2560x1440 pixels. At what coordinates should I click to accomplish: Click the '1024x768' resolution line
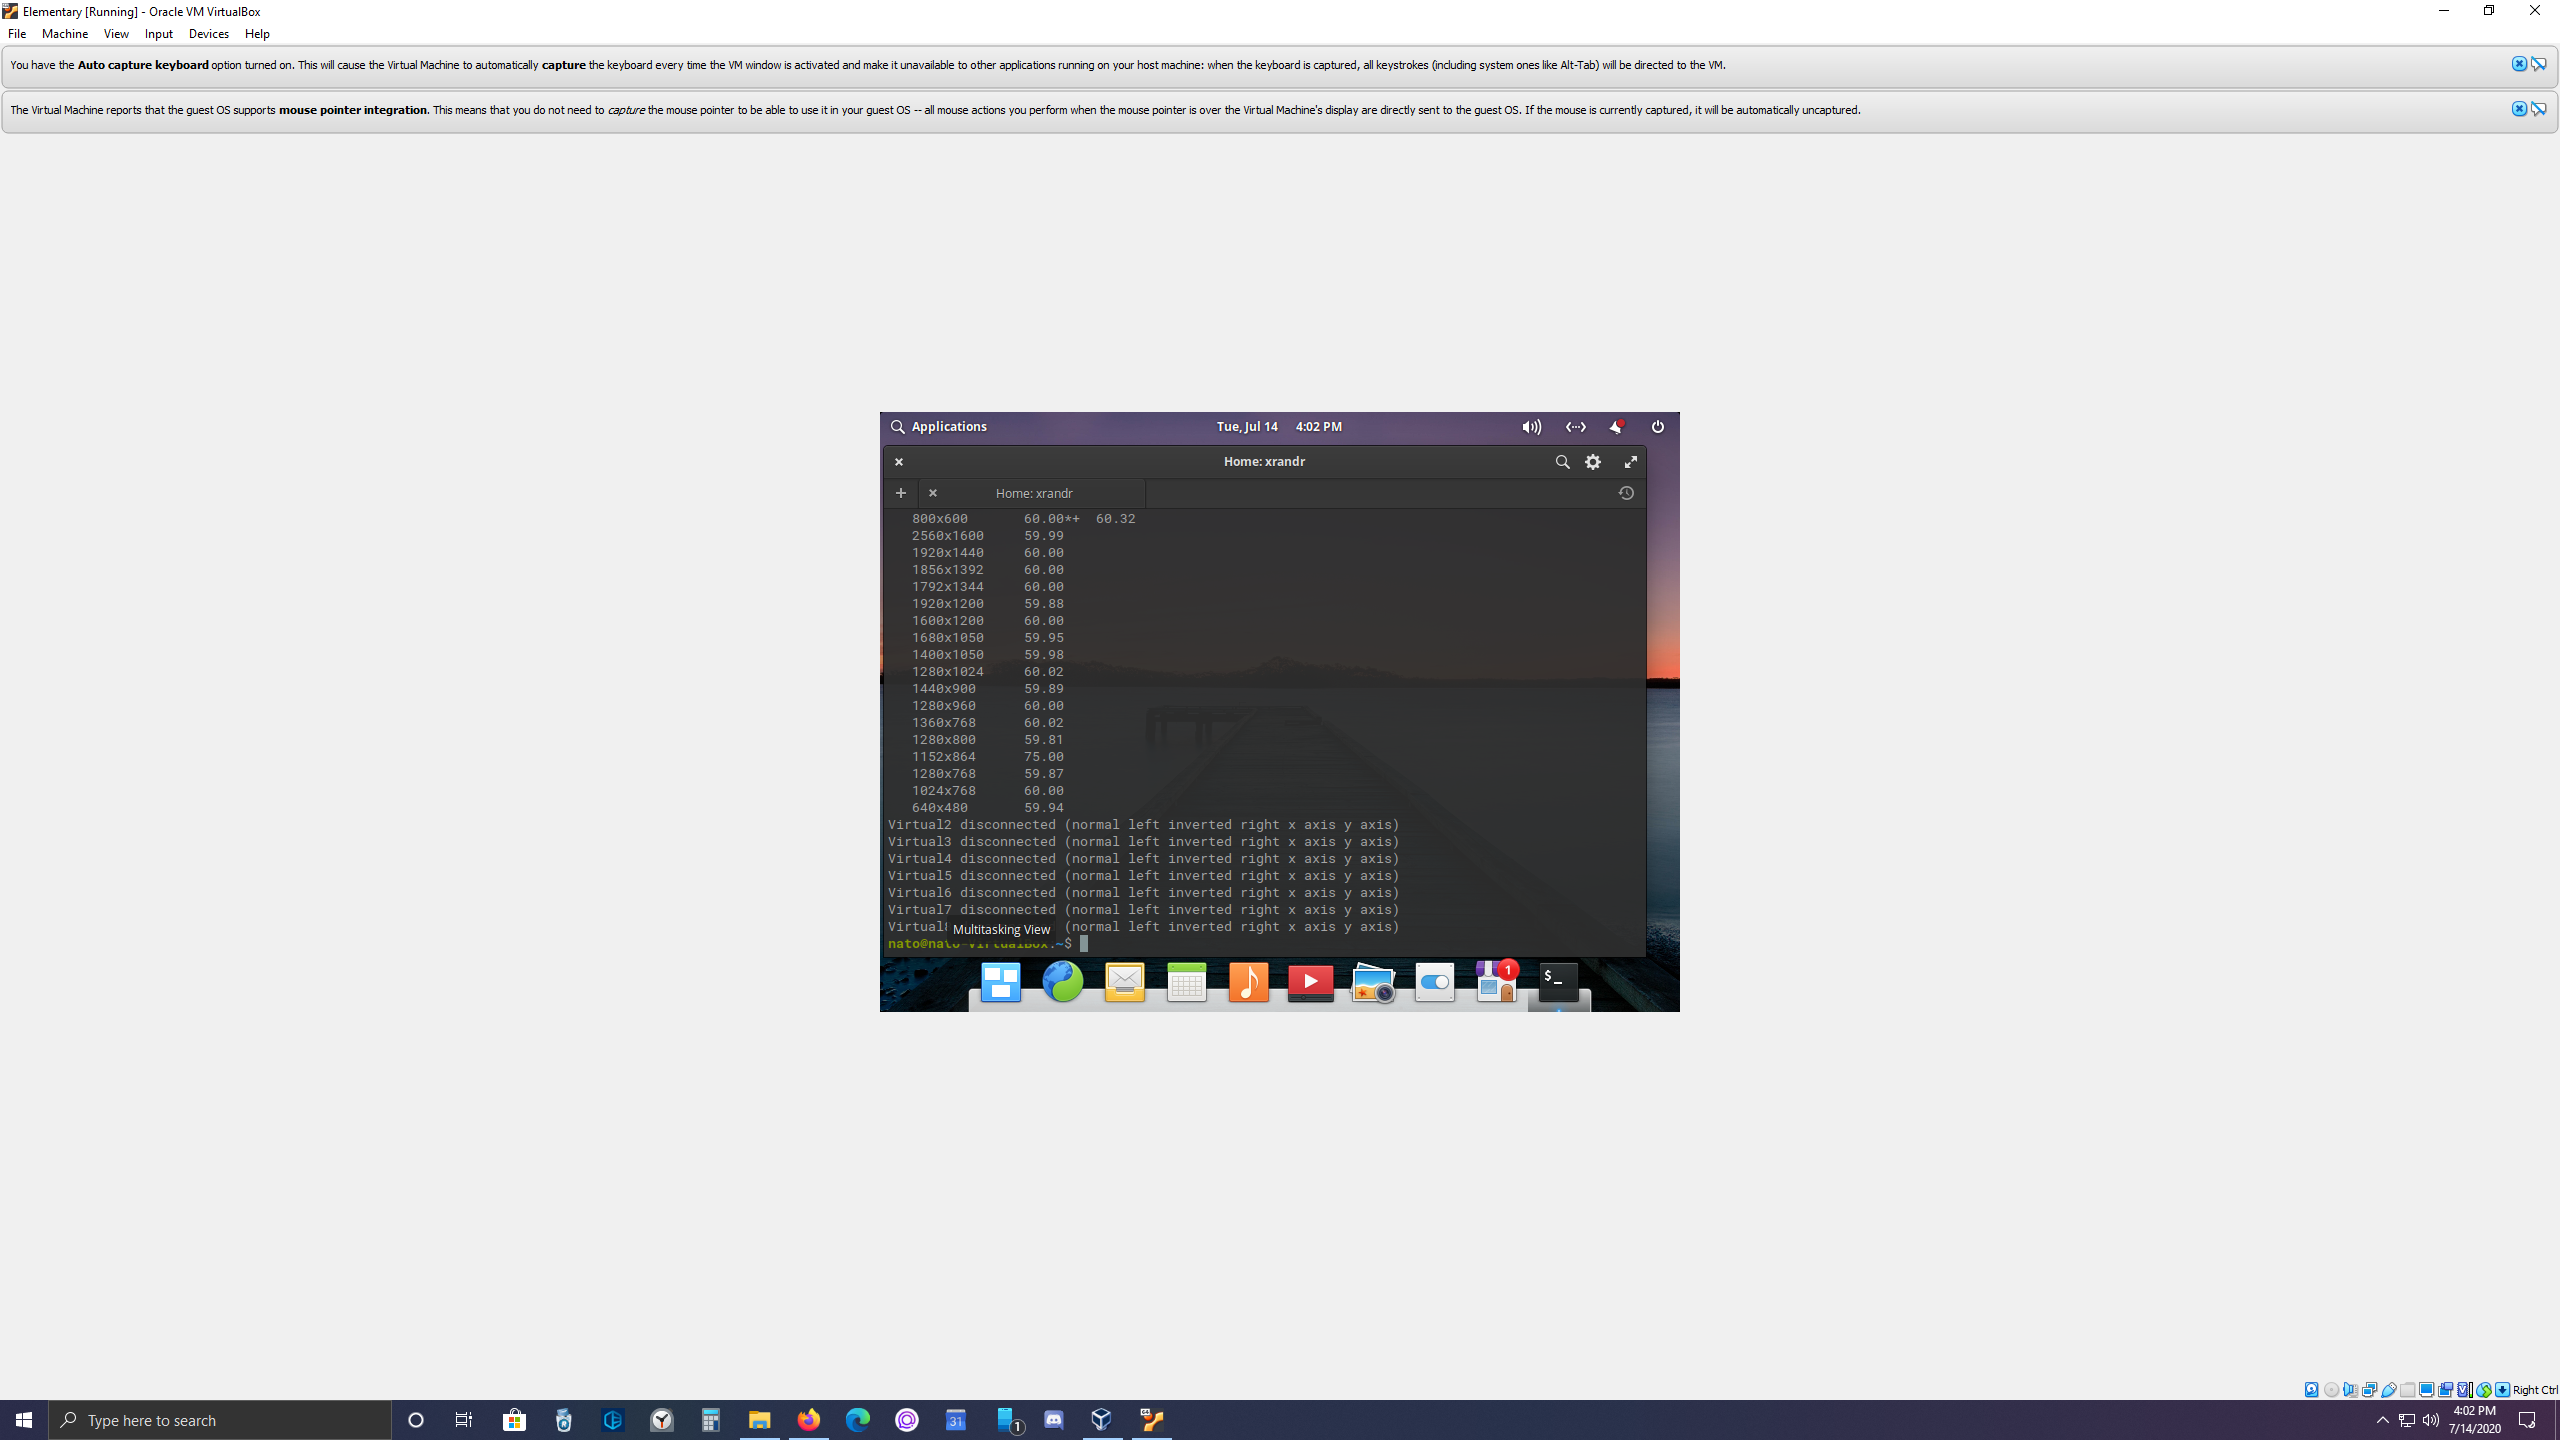pyautogui.click(x=987, y=791)
